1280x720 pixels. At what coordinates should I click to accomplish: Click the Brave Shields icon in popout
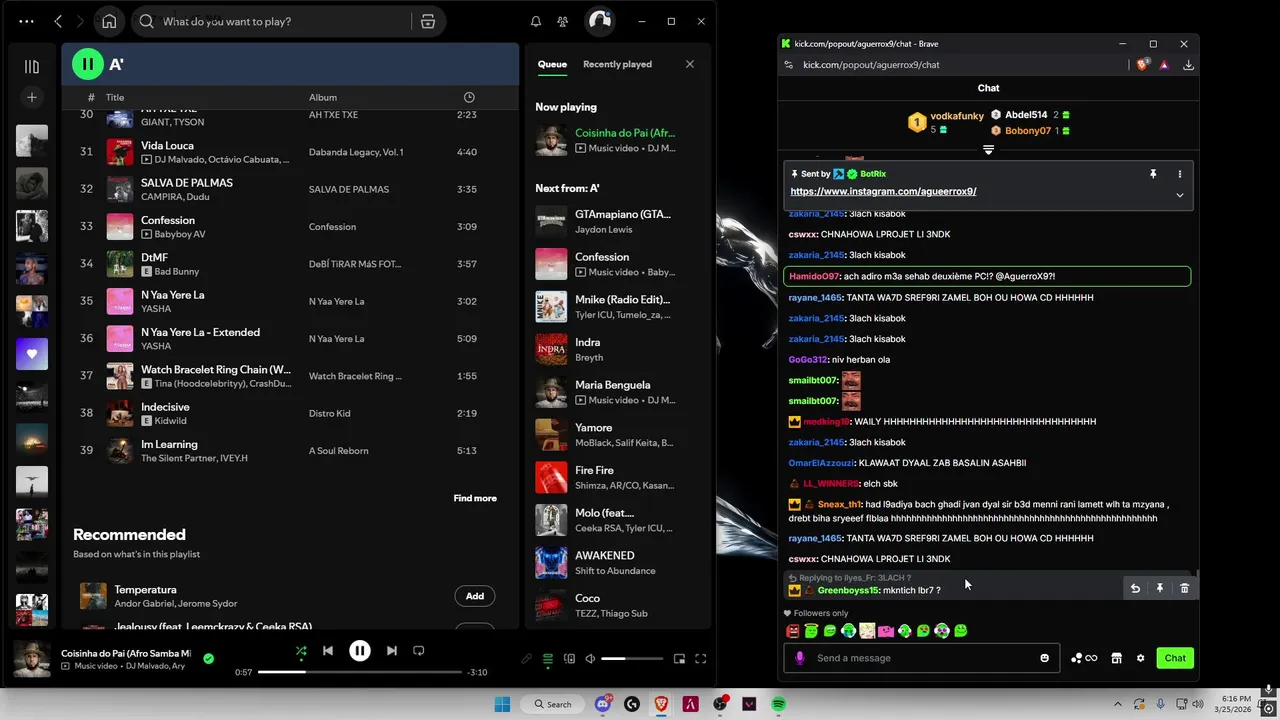click(x=1143, y=65)
